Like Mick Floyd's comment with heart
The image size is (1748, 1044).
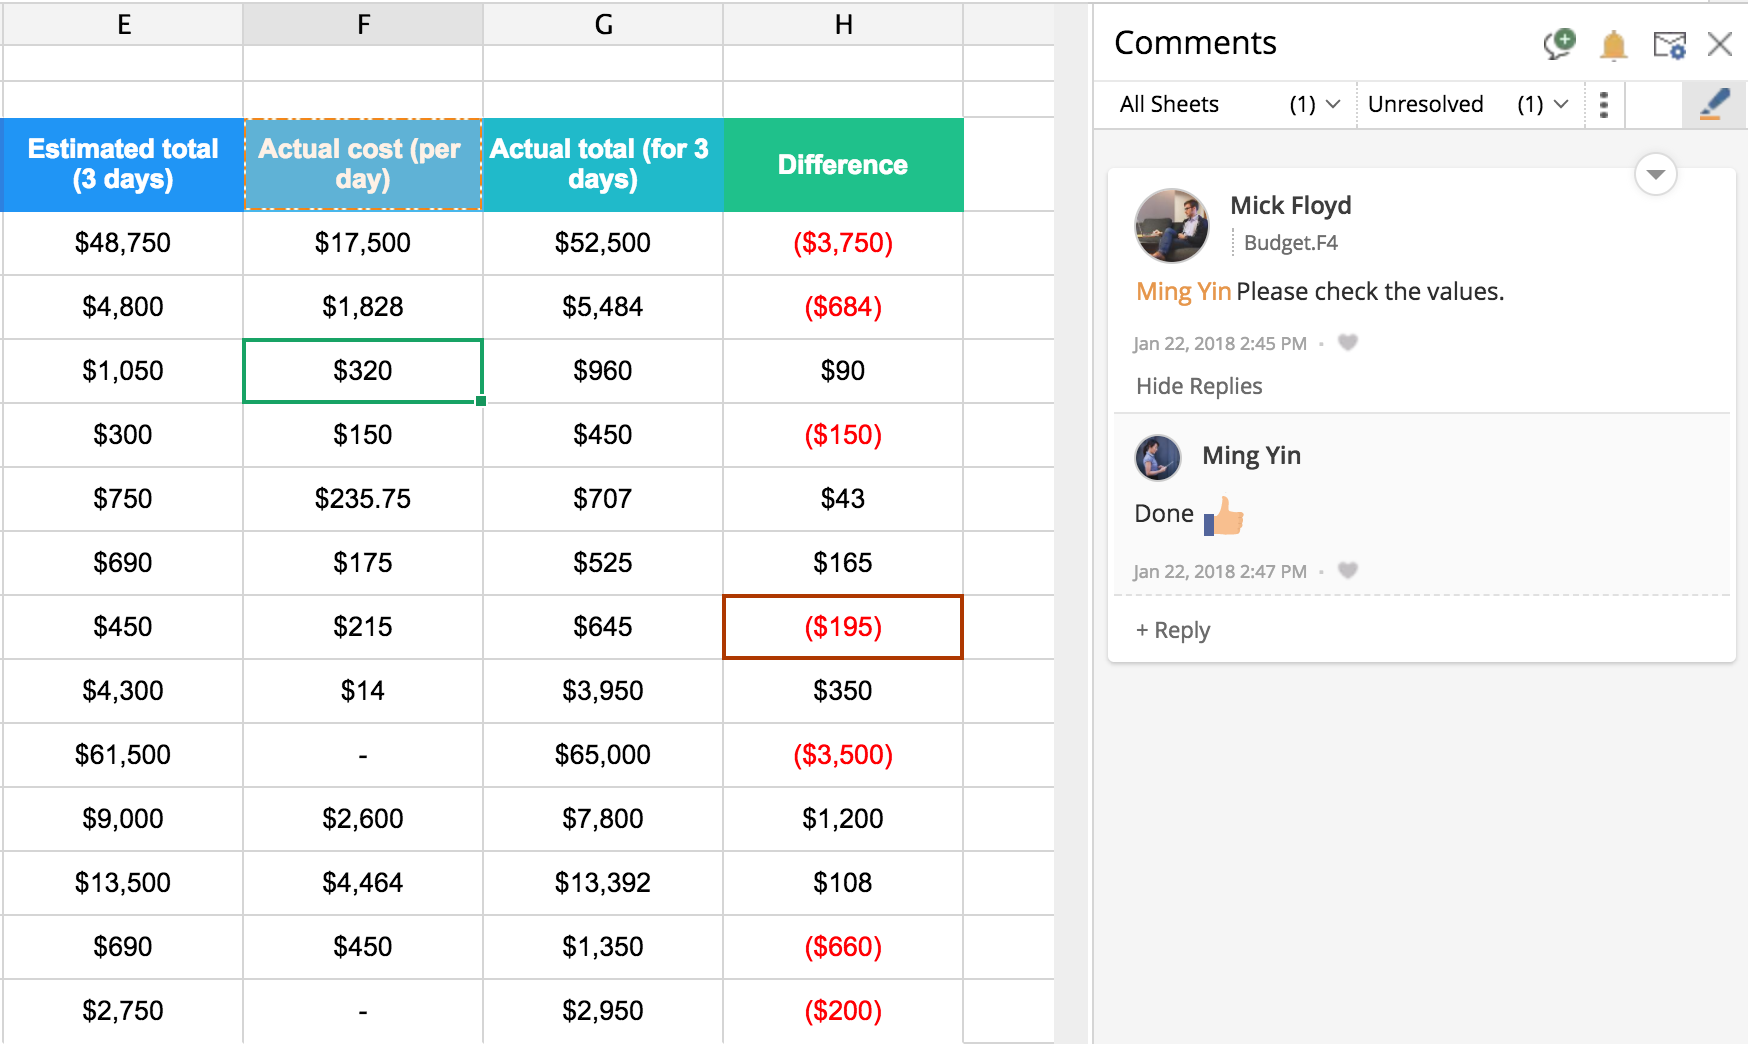(1348, 343)
